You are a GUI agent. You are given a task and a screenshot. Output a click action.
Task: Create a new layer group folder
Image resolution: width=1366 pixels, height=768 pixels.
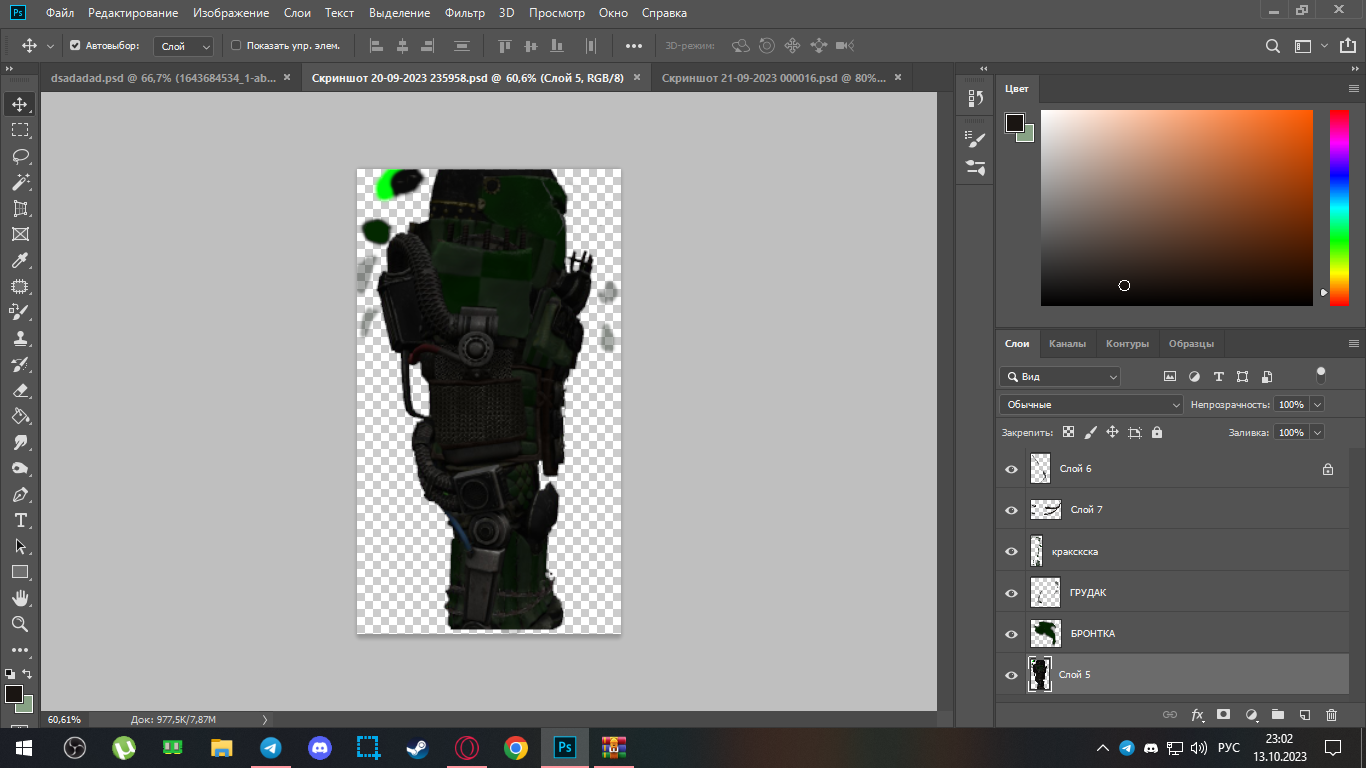(1277, 715)
